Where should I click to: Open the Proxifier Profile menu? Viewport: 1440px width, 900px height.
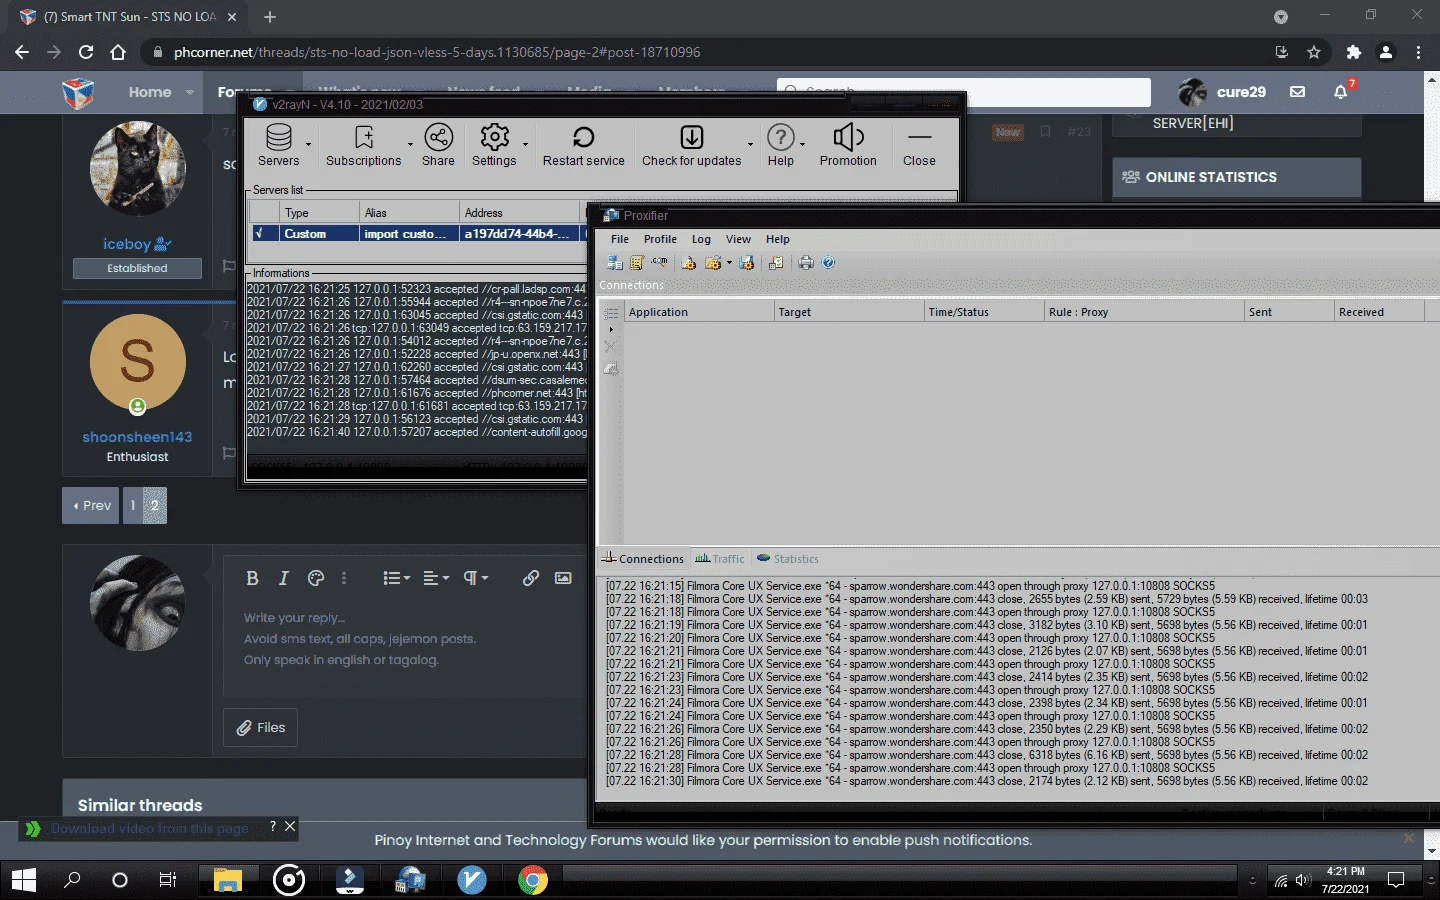click(660, 239)
